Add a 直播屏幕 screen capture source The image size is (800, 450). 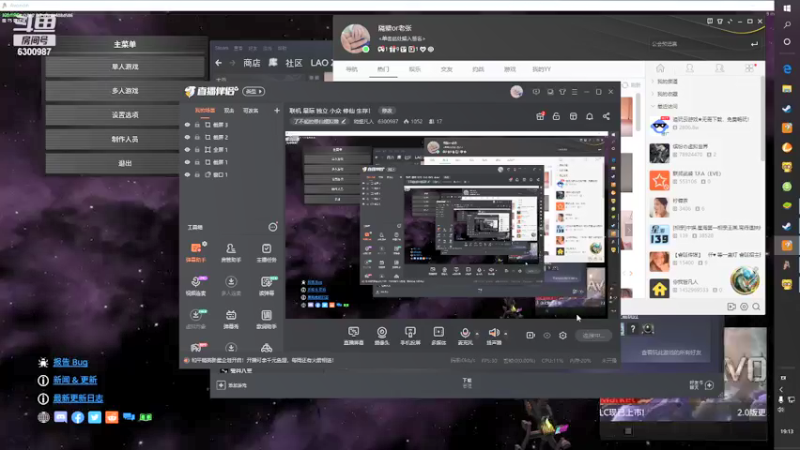pos(354,336)
